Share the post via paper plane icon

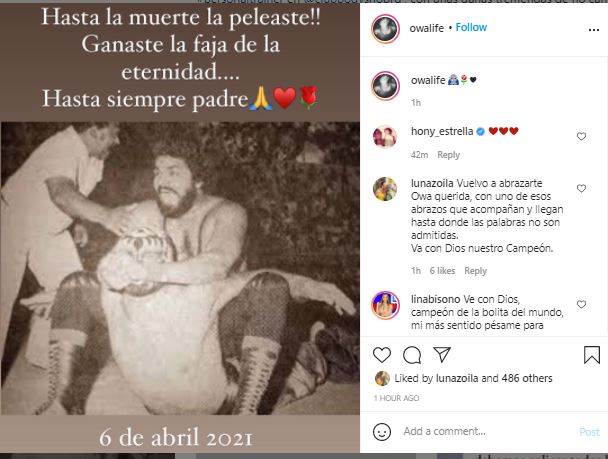click(x=442, y=354)
